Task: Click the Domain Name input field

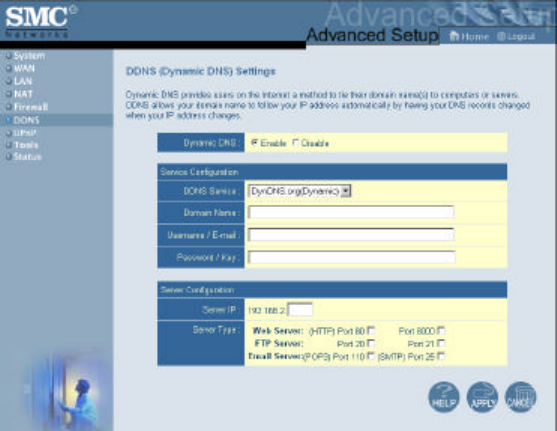Action: (x=351, y=212)
